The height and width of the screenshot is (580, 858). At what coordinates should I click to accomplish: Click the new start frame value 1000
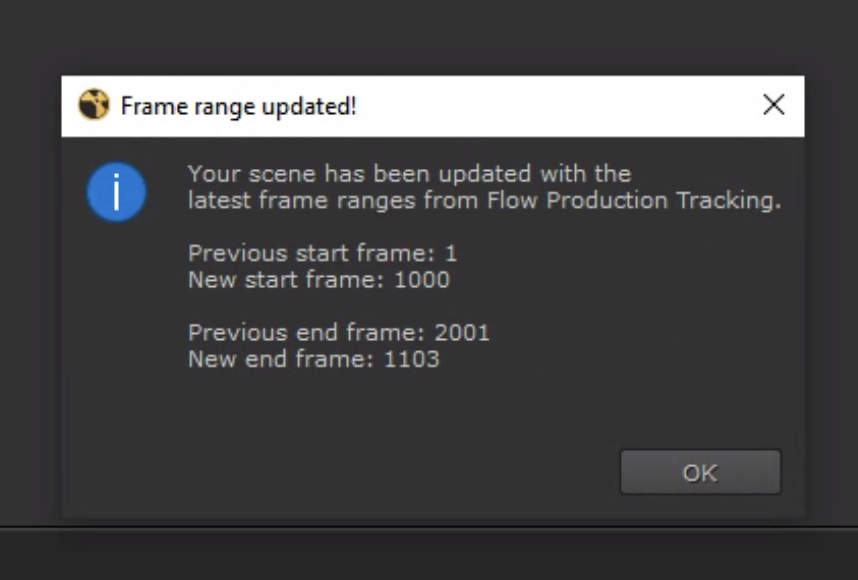click(422, 280)
